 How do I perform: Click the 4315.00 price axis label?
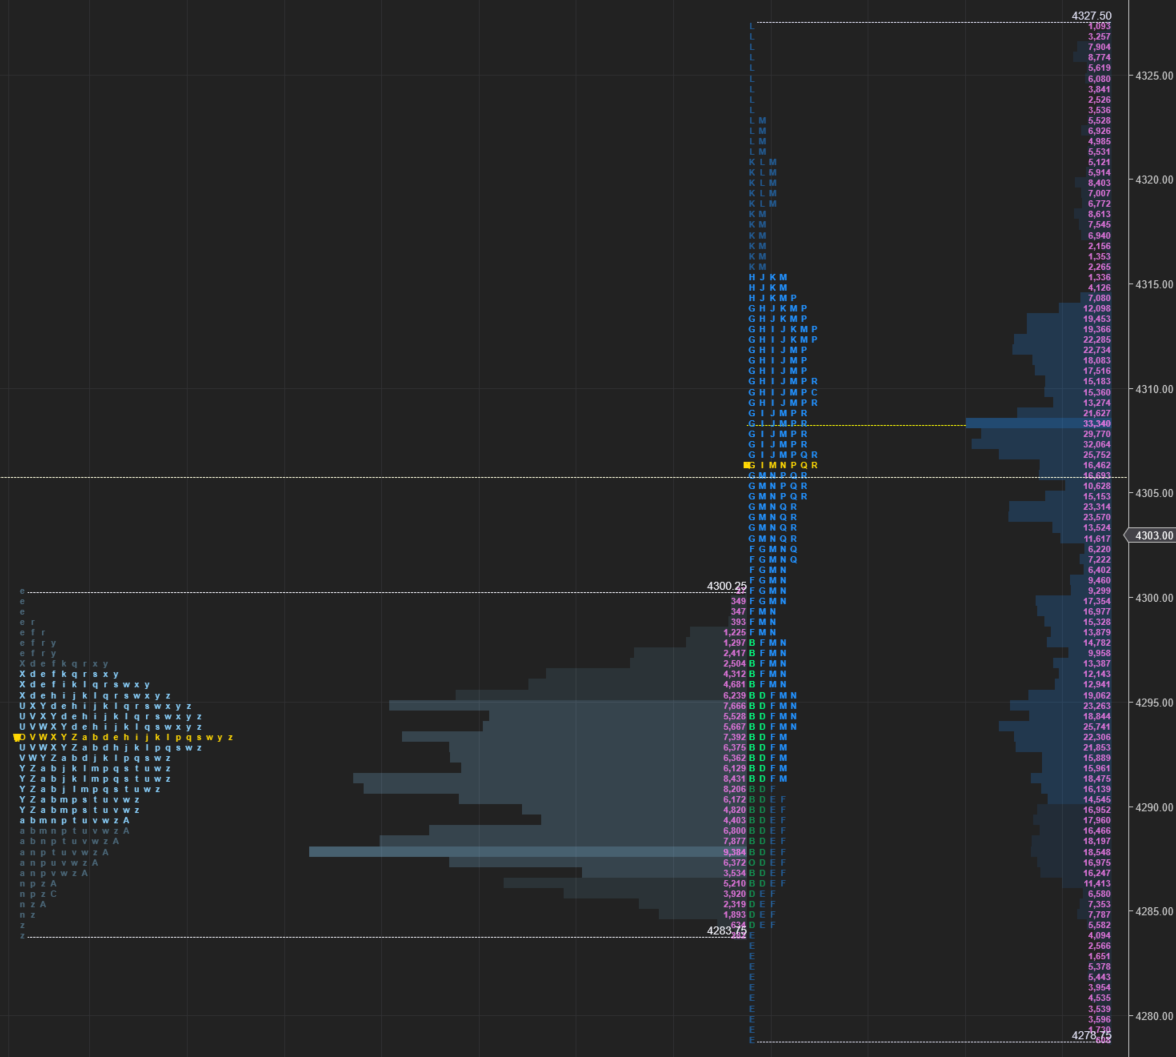pos(1154,284)
